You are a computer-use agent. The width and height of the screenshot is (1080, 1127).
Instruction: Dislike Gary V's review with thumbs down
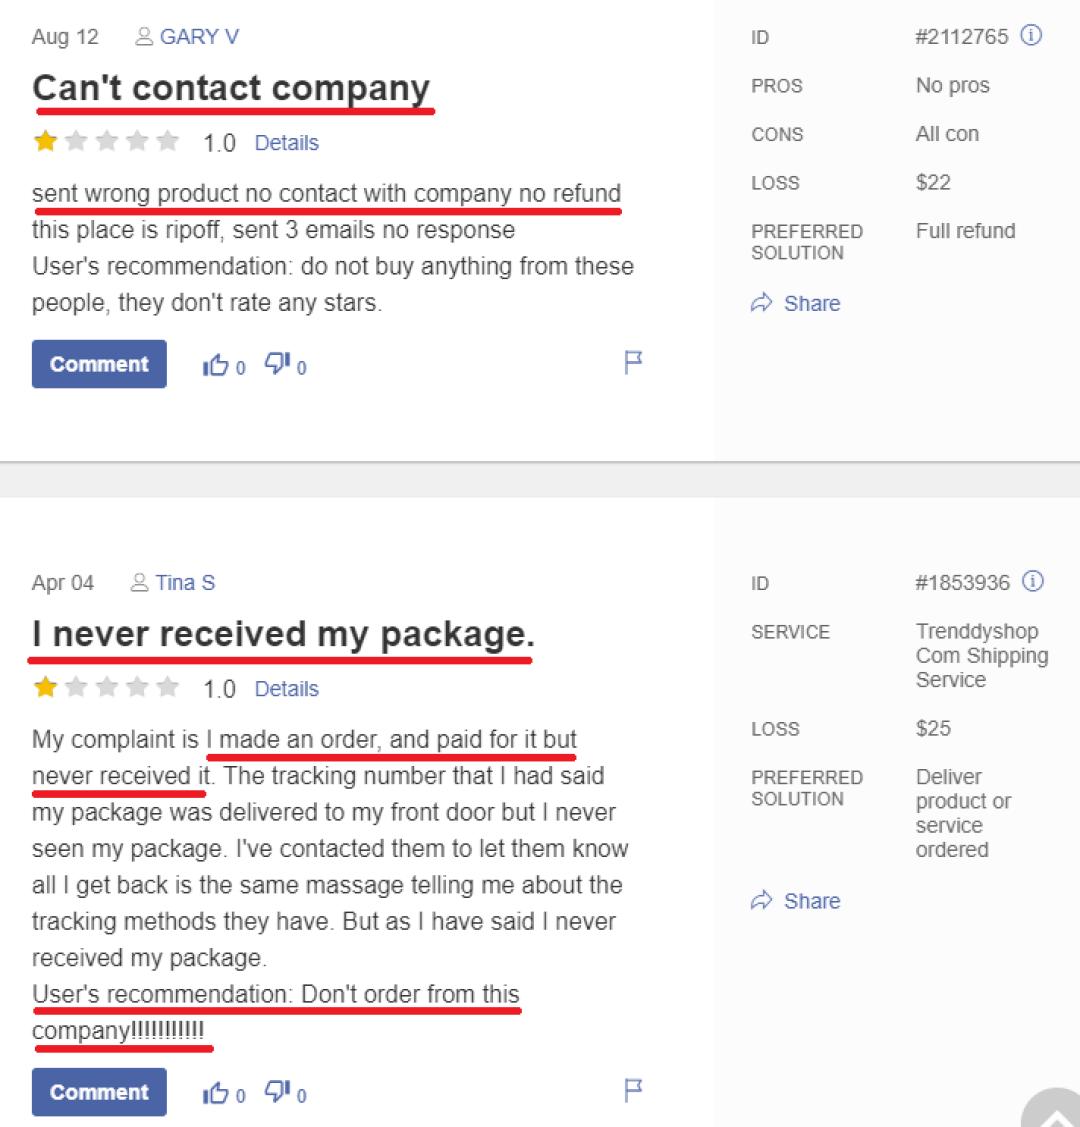[x=276, y=365]
